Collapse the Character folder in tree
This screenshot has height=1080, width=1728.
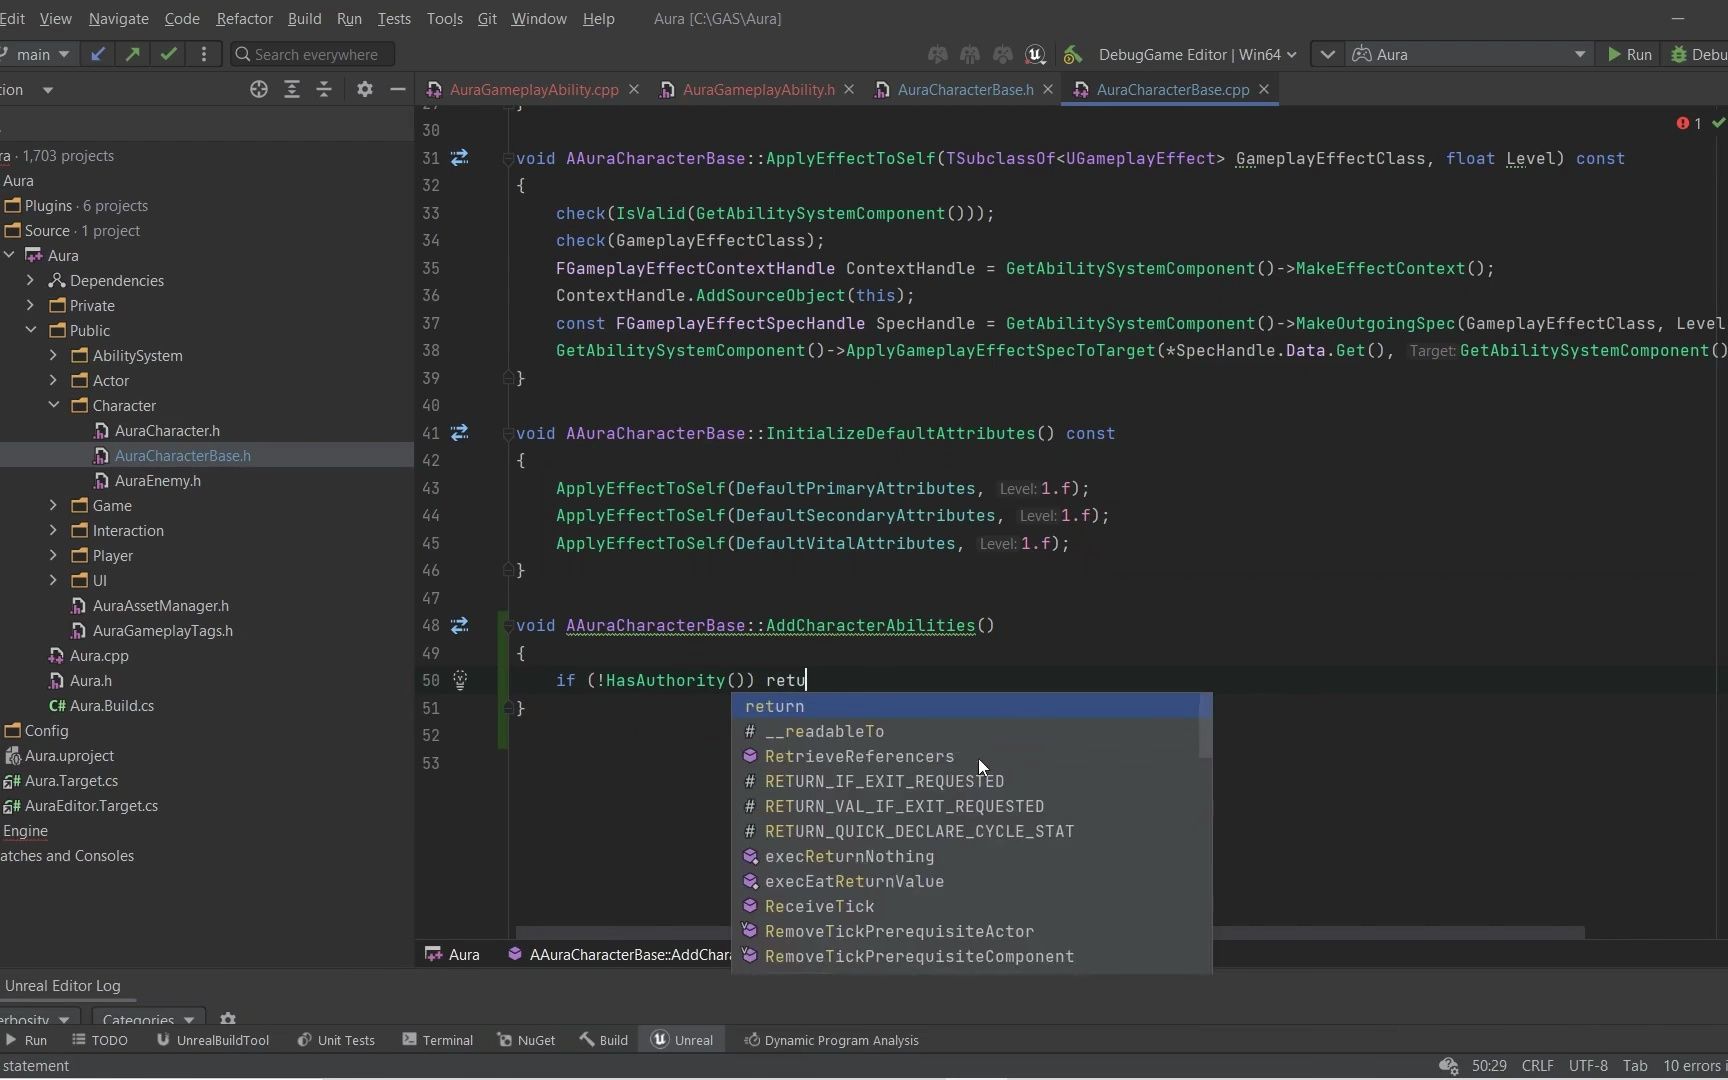pyautogui.click(x=53, y=406)
